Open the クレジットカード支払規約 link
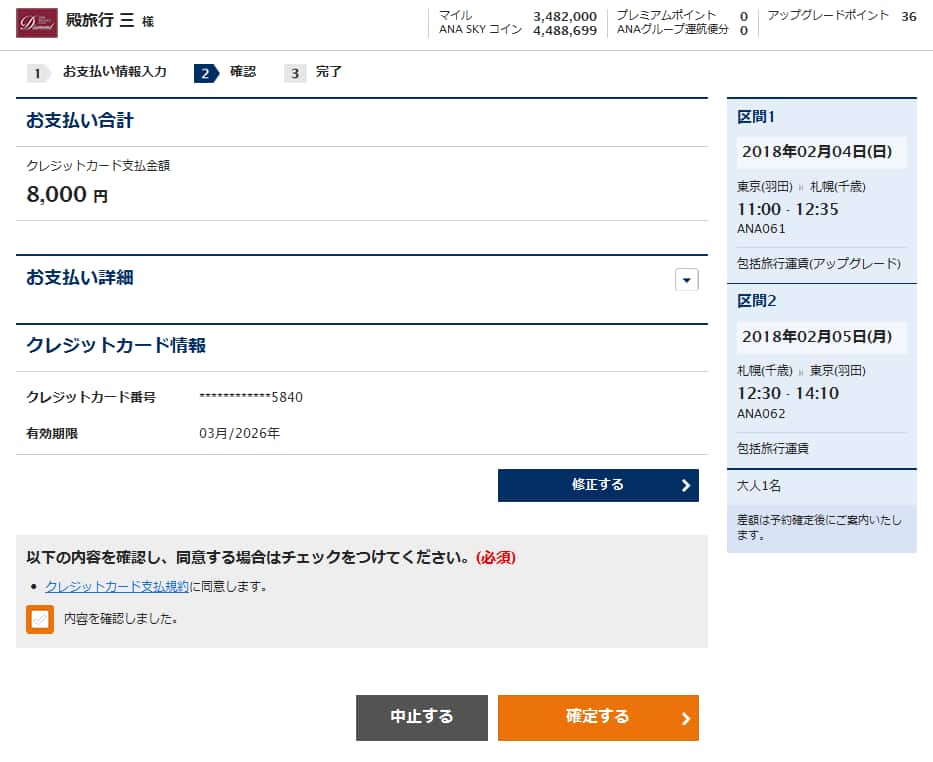The image size is (933, 762). [117, 586]
